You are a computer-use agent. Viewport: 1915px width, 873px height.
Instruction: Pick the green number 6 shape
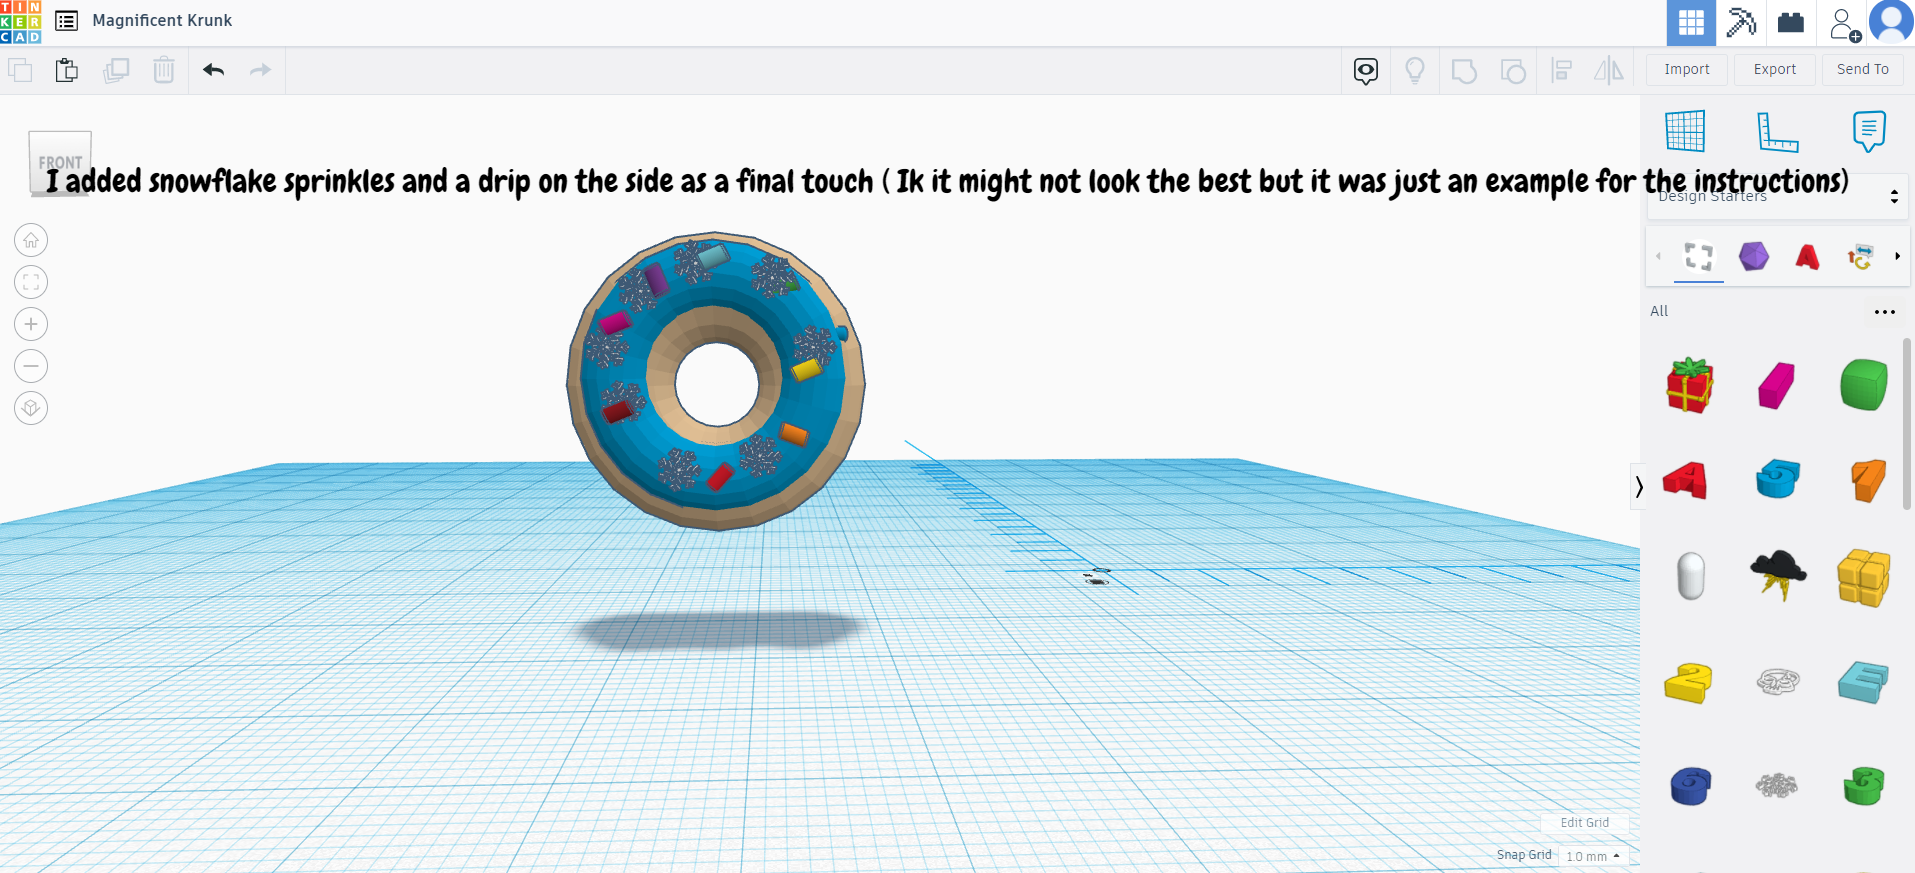(x=1864, y=786)
